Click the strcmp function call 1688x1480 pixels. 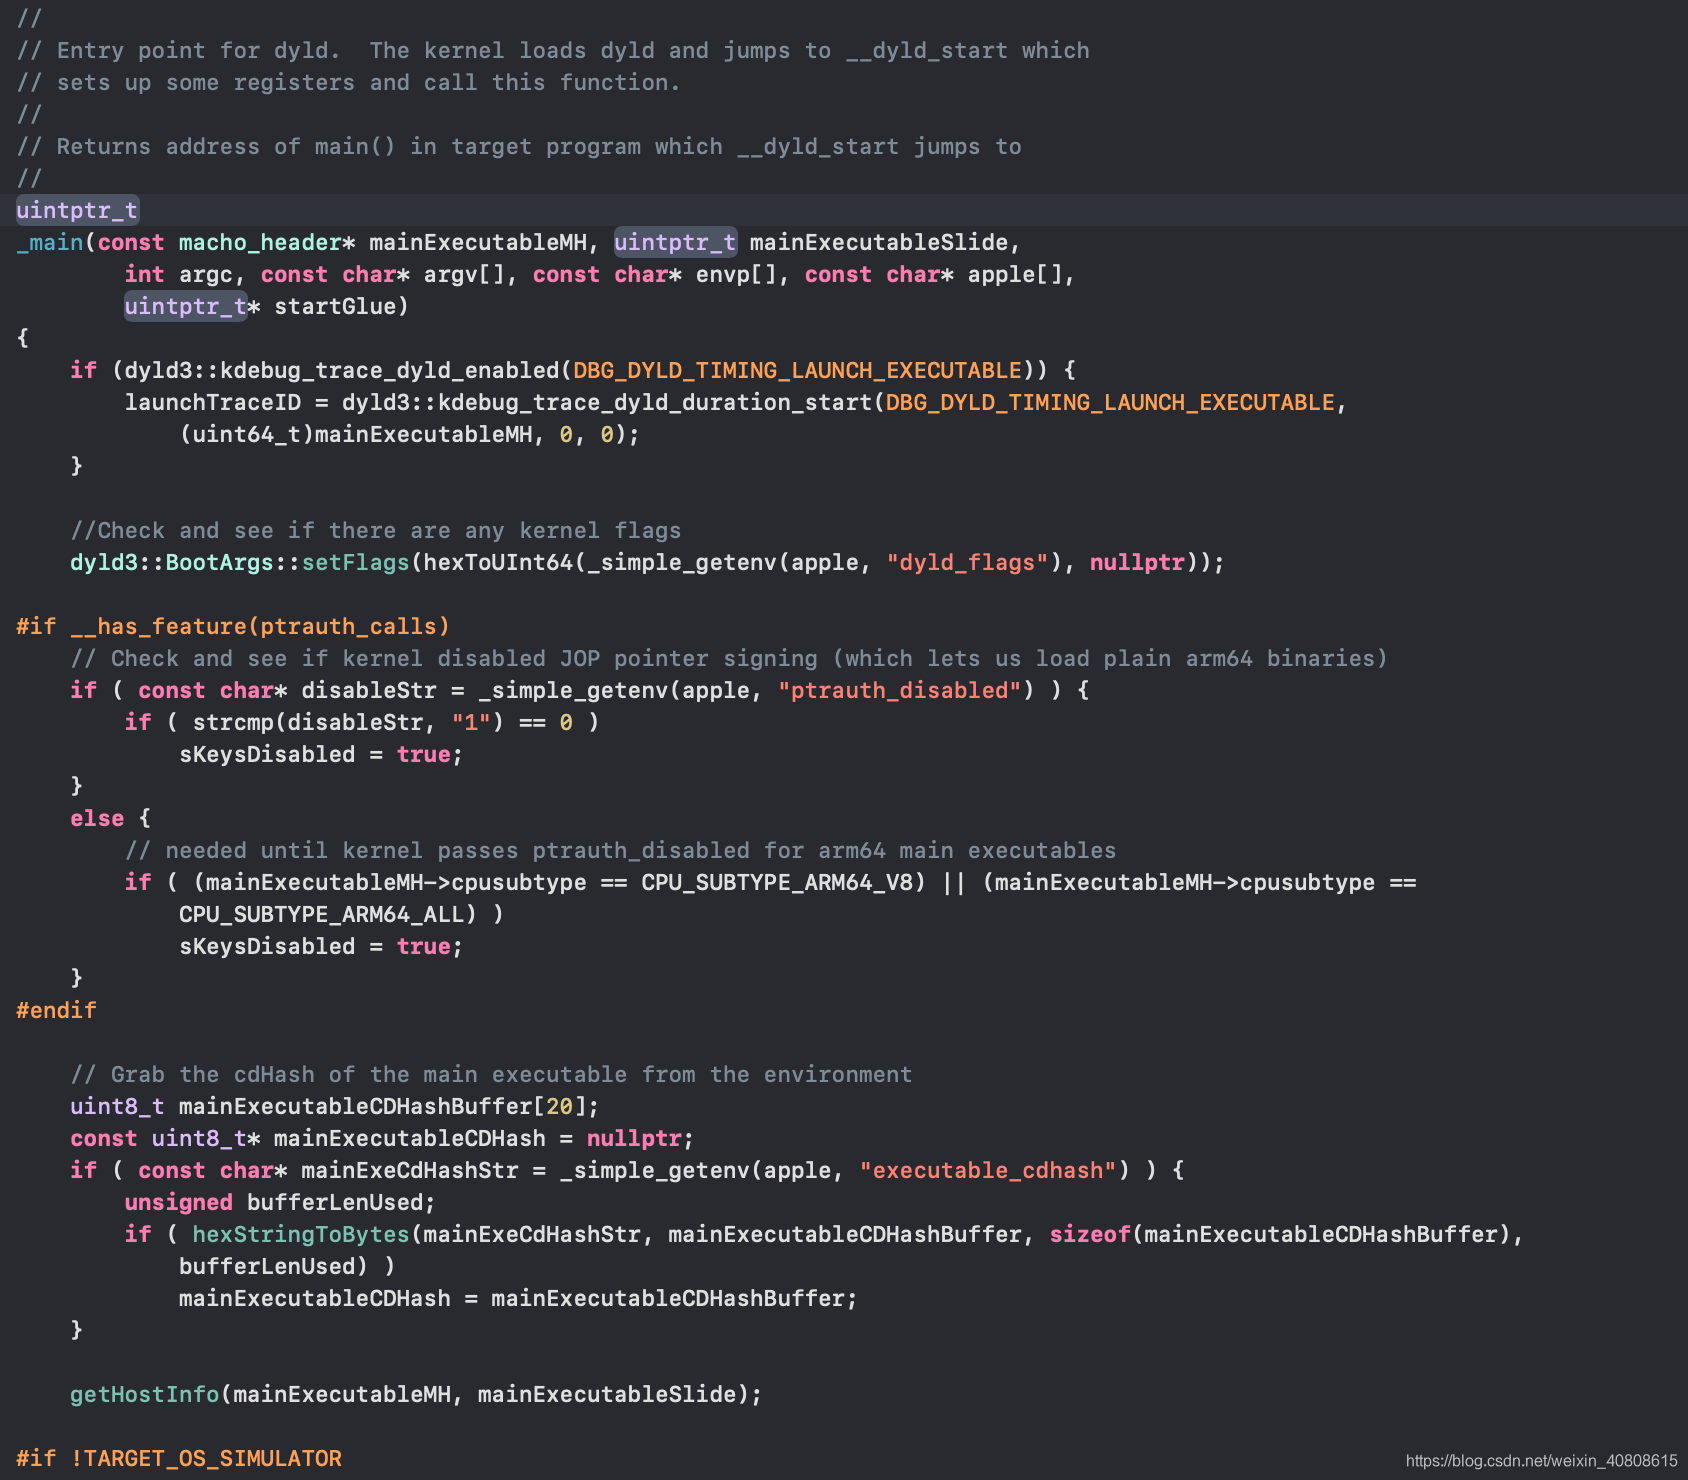[233, 722]
